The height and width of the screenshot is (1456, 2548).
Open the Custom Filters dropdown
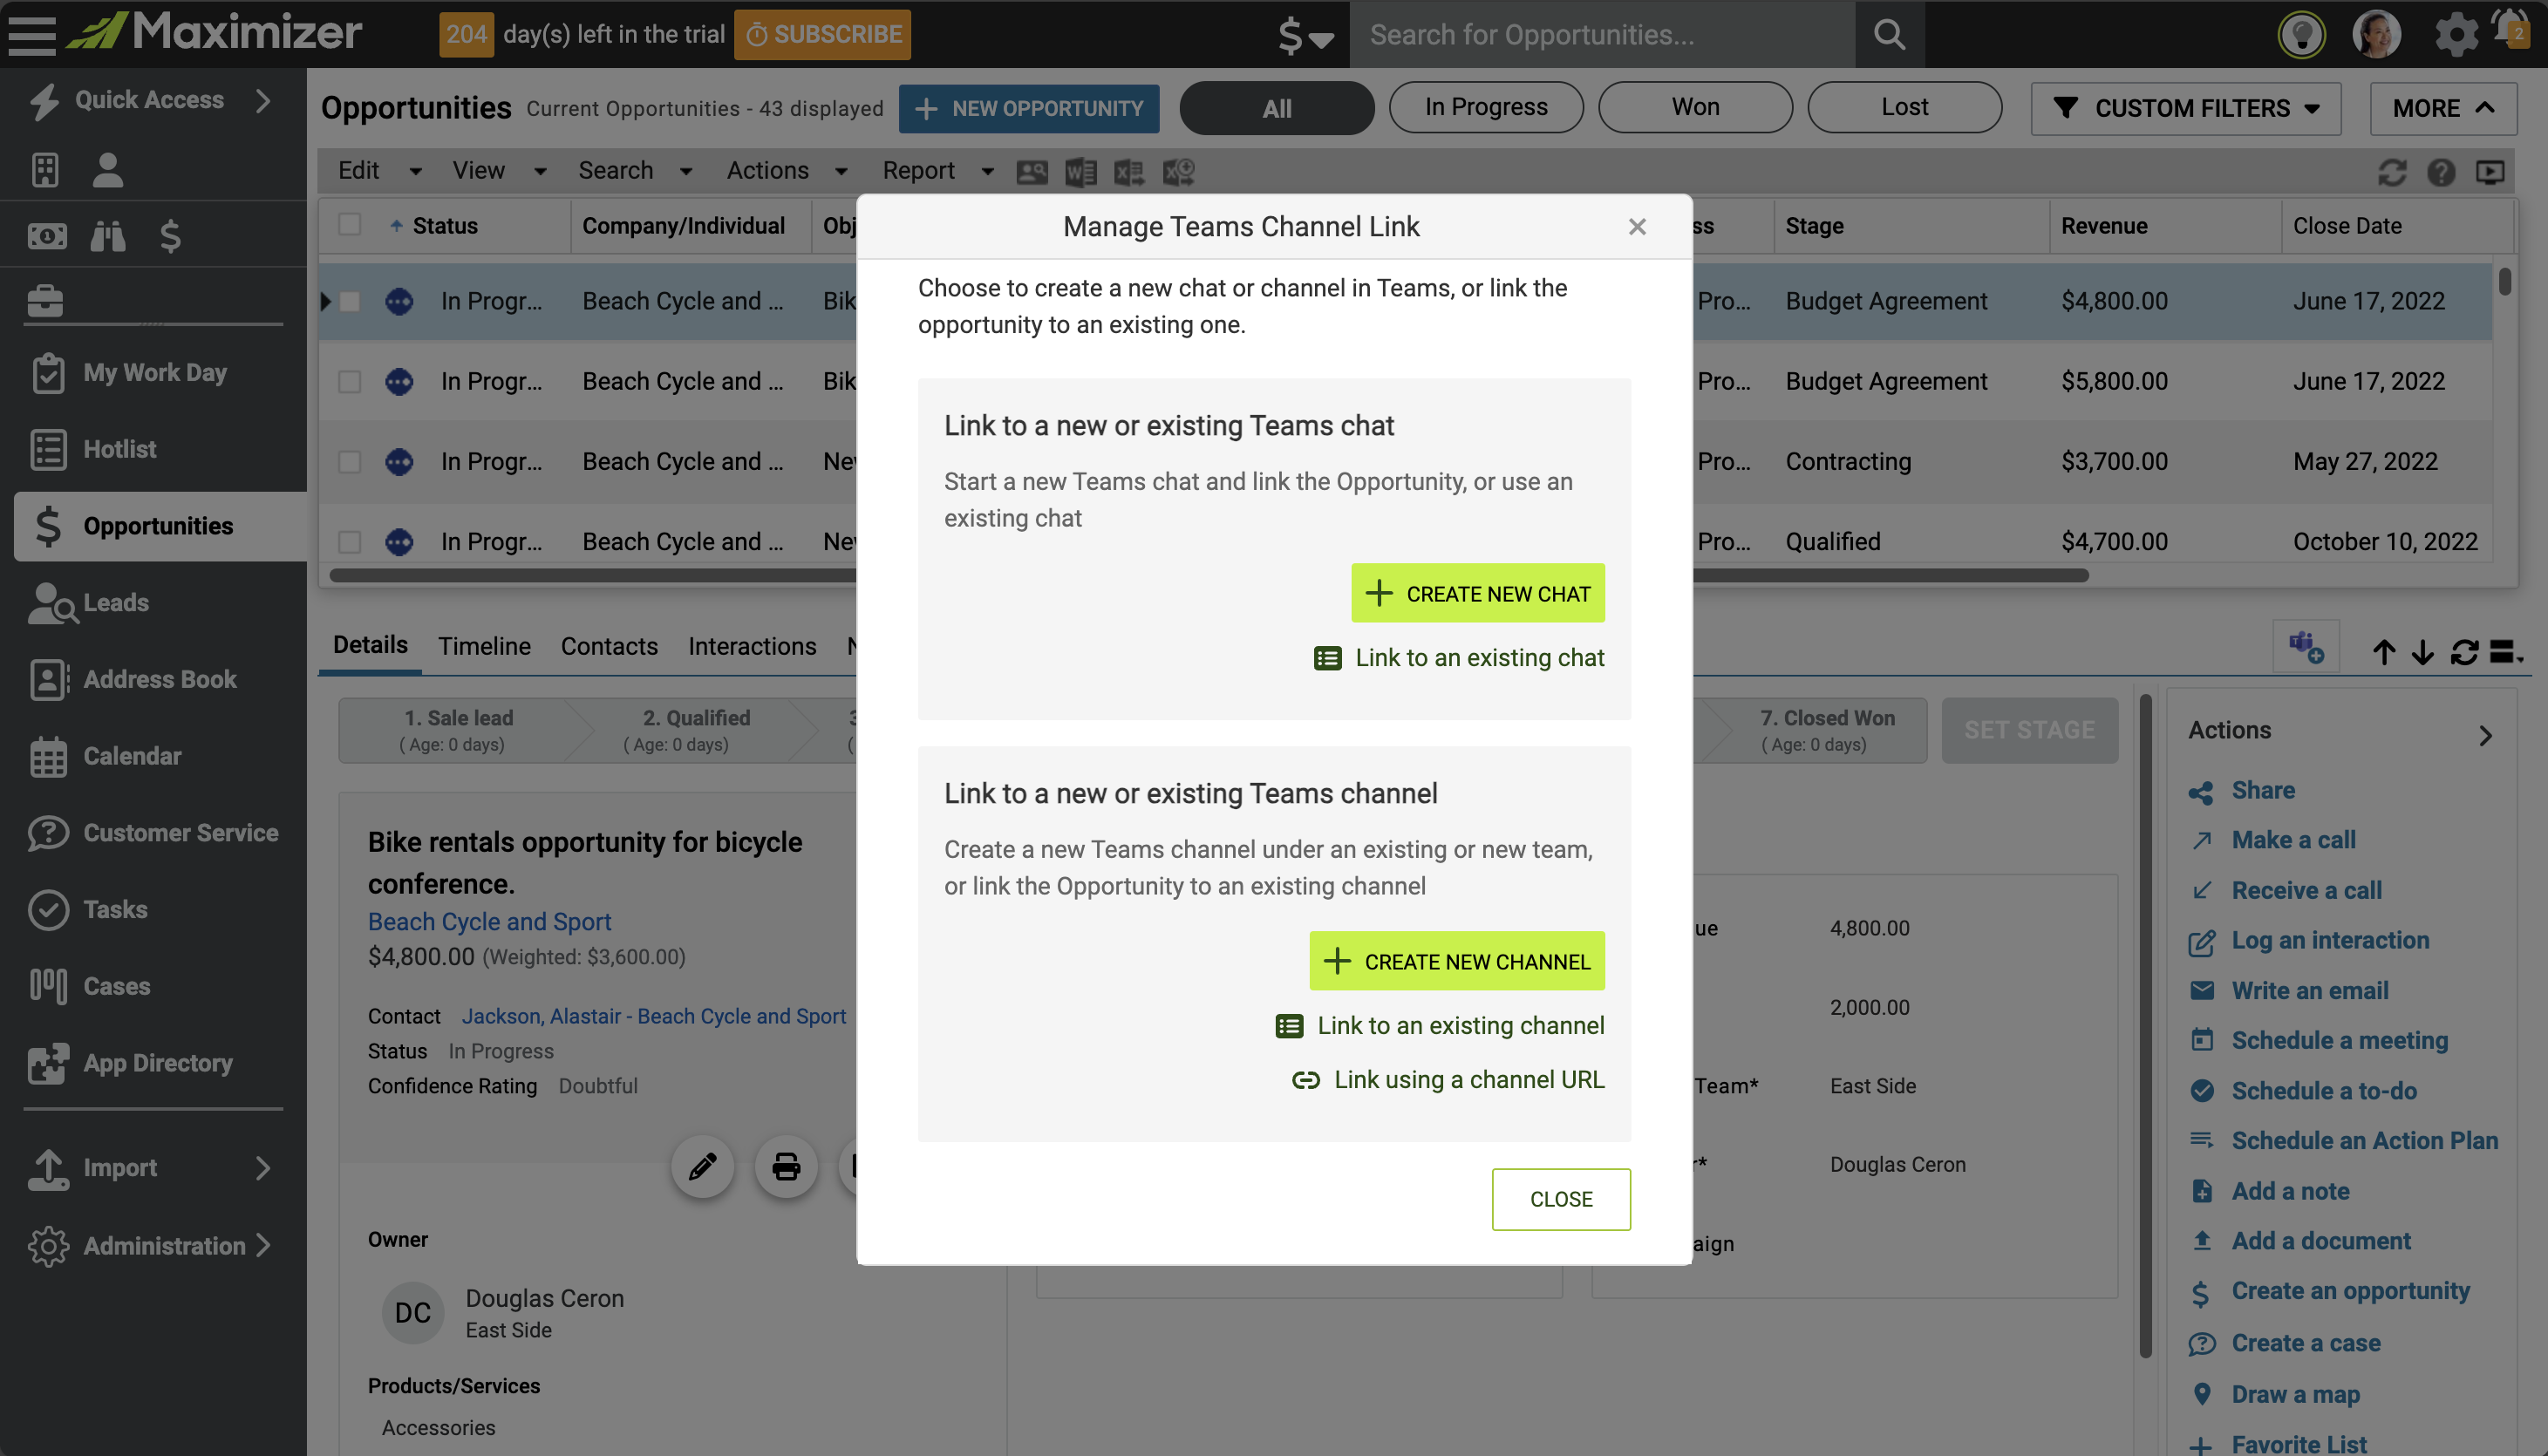pos(2186,108)
